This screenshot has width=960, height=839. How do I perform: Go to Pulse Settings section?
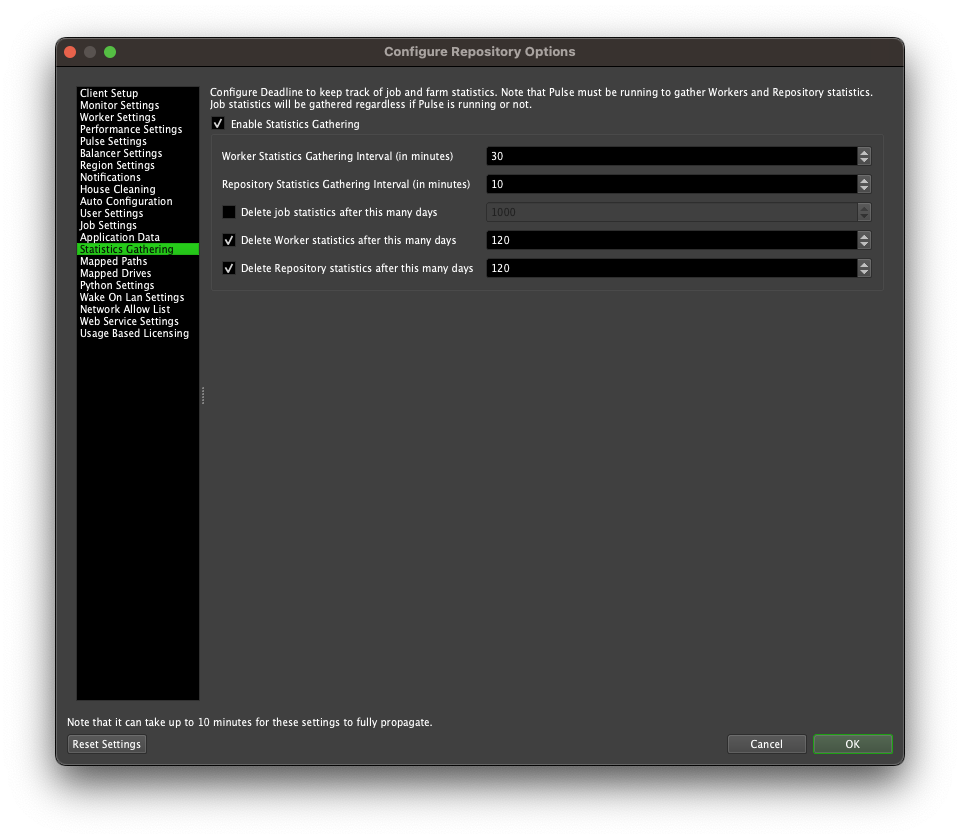click(113, 141)
